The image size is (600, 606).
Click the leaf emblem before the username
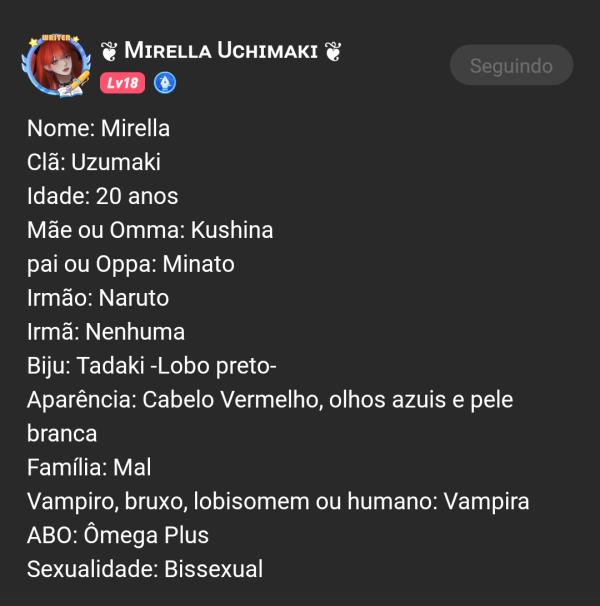pyautogui.click(x=109, y=51)
